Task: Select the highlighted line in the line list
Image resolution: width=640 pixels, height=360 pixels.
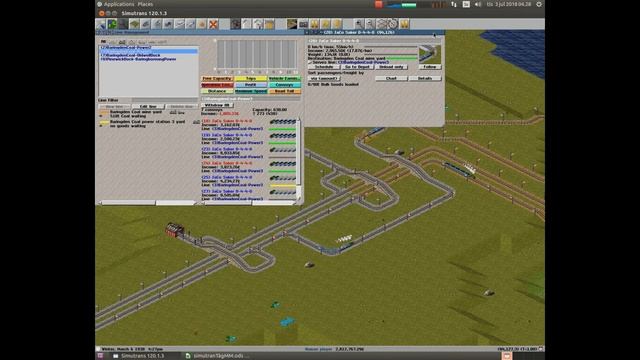Action: (x=149, y=50)
